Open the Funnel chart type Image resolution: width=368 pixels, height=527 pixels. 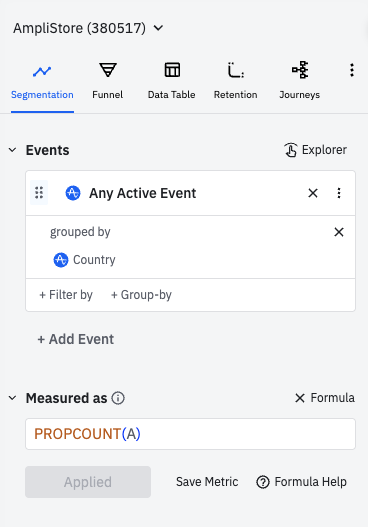[x=108, y=81]
